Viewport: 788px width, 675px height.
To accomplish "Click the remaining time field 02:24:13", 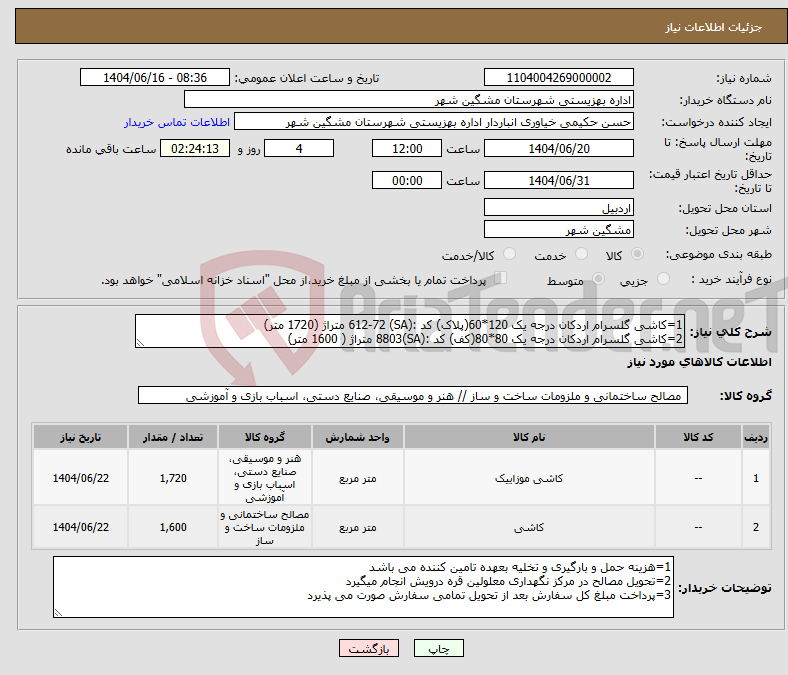I will click(x=195, y=148).
